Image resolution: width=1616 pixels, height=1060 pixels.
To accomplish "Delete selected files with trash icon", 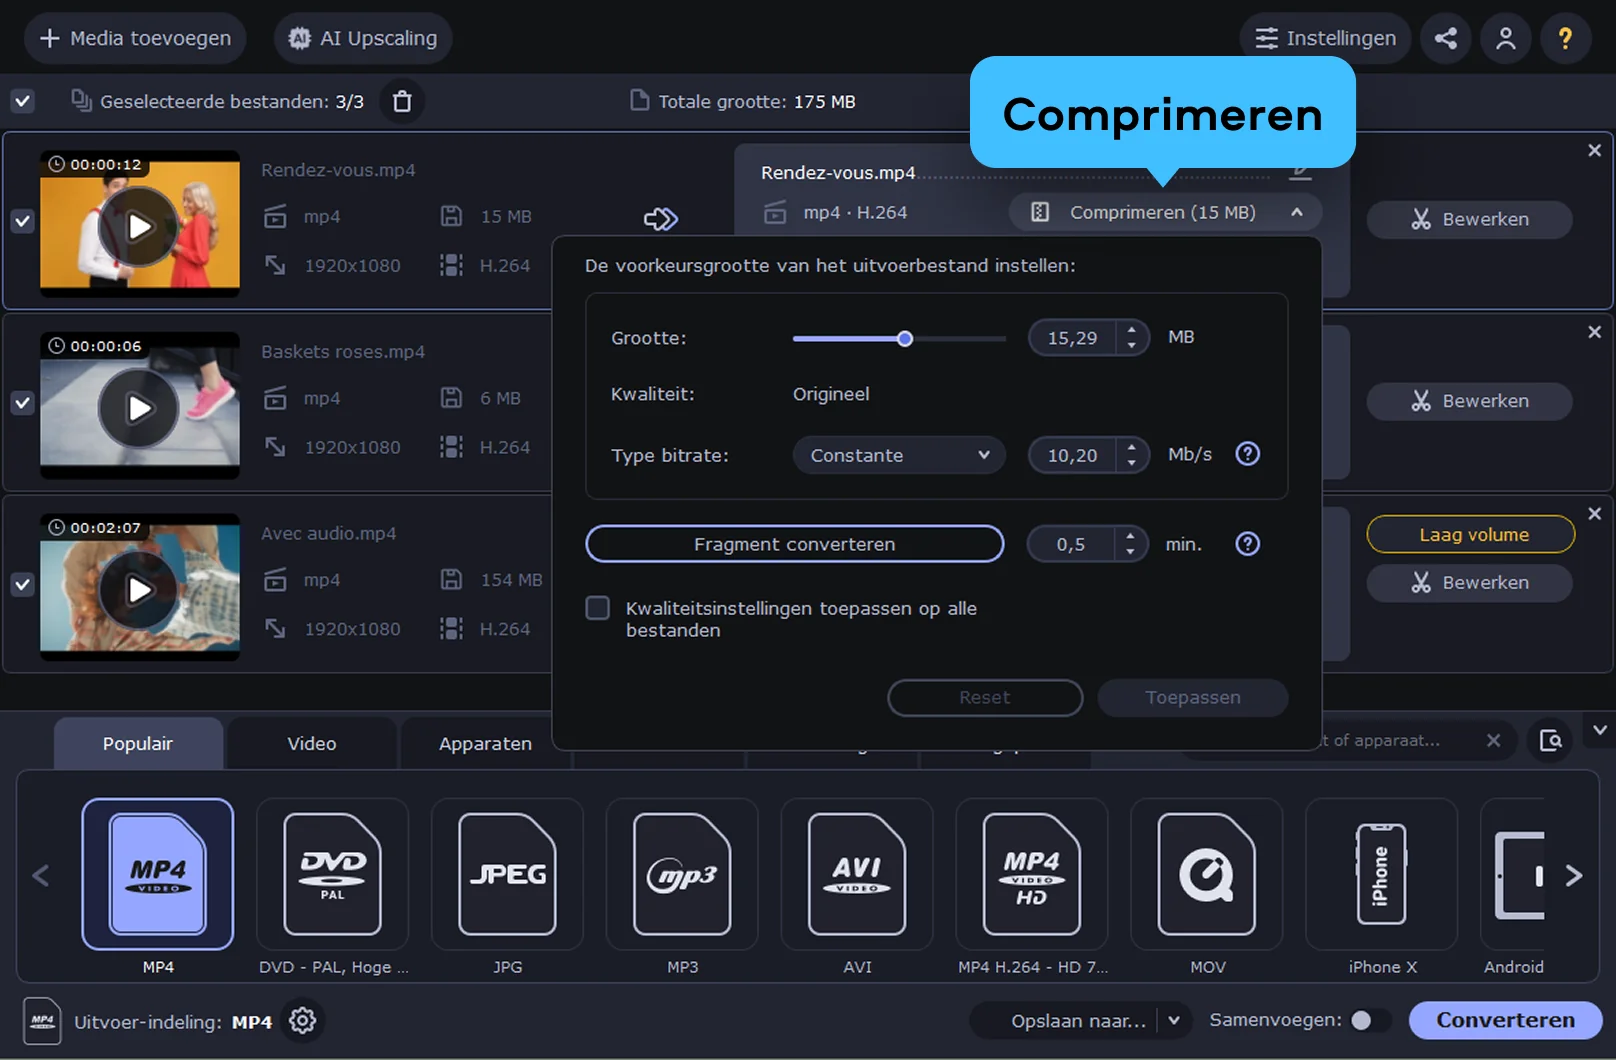I will 402,101.
